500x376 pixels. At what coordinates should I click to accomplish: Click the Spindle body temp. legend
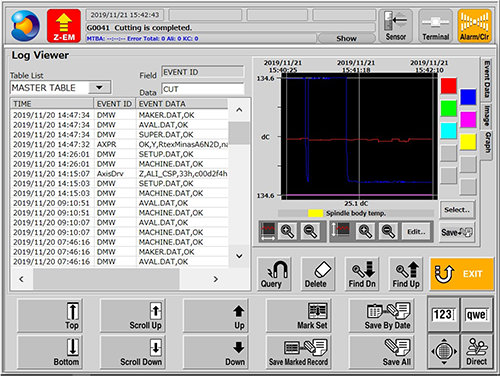(356, 213)
